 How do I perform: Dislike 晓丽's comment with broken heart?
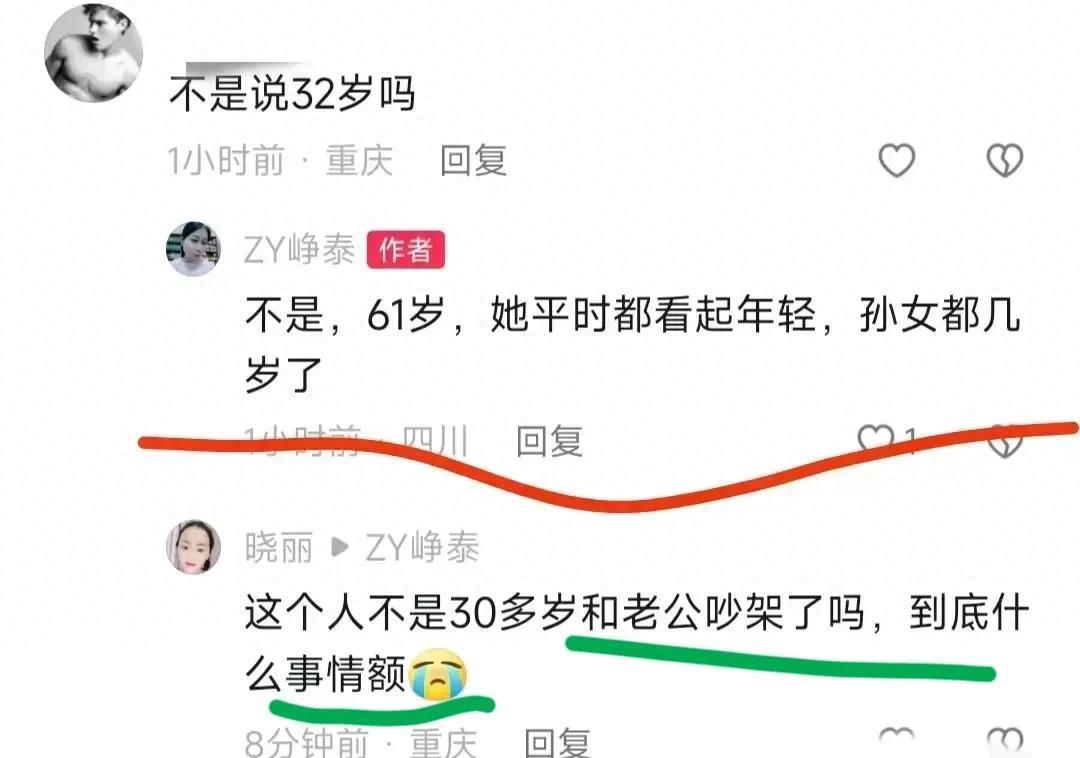tap(1005, 740)
